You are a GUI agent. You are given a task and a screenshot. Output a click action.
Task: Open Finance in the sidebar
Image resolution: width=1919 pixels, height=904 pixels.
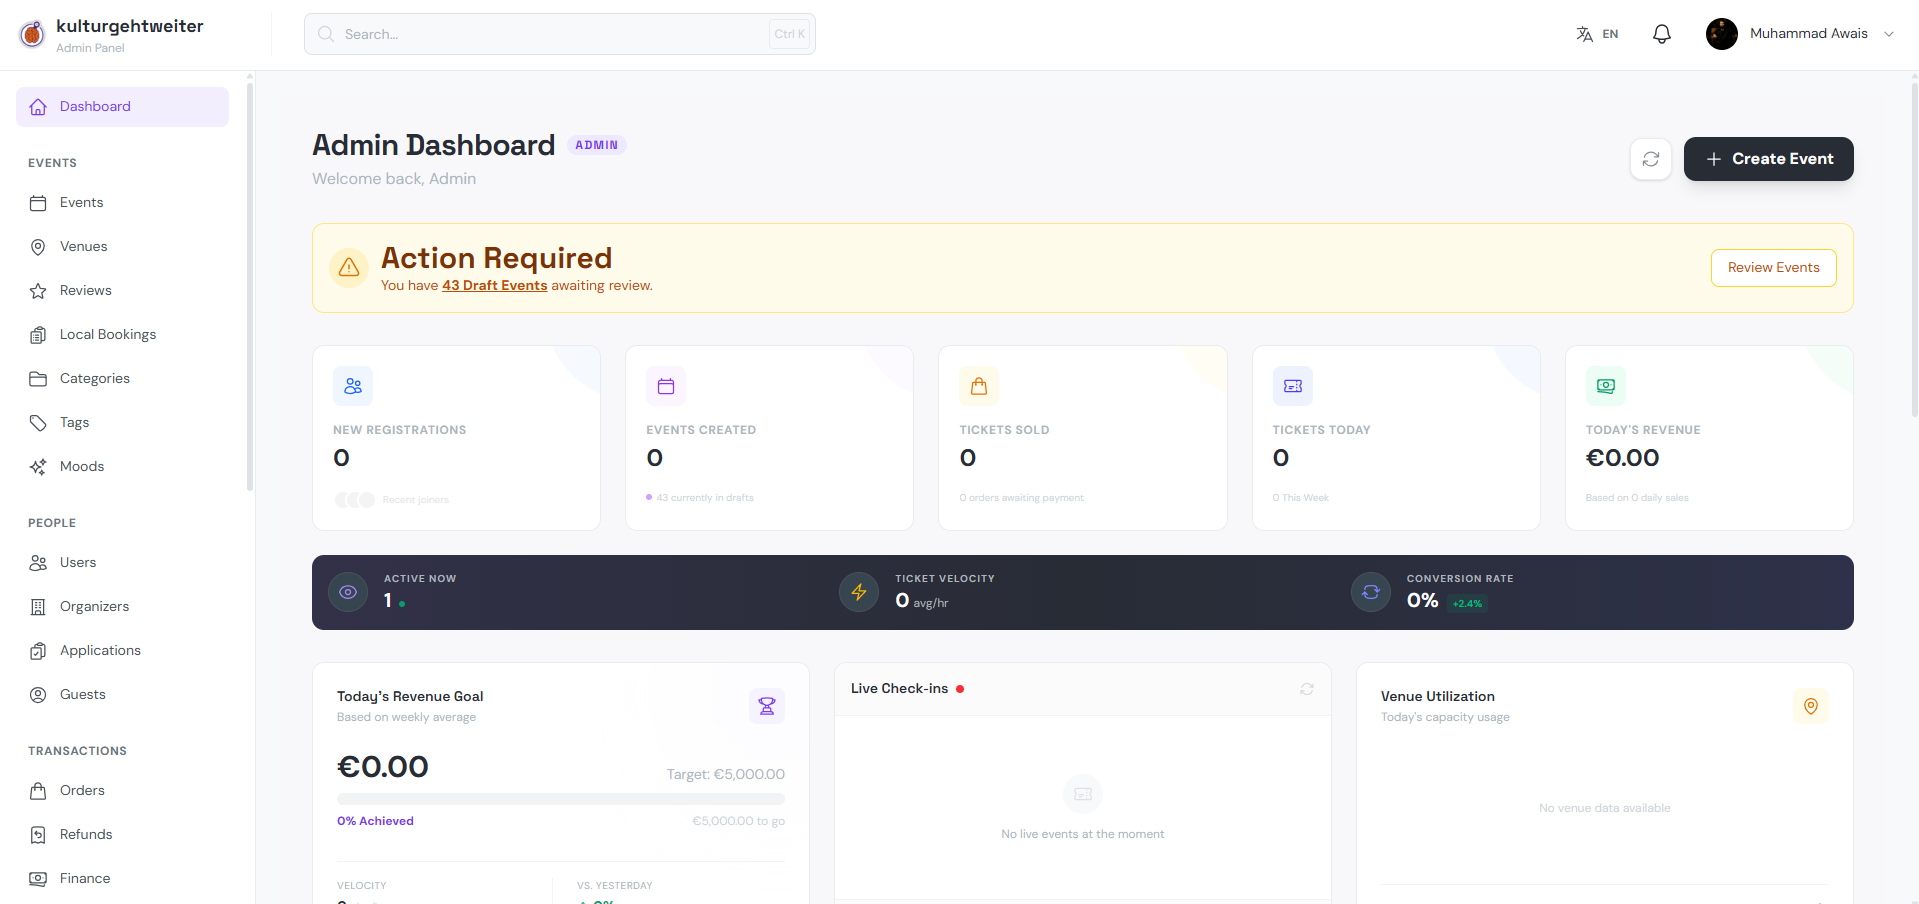(x=122, y=879)
